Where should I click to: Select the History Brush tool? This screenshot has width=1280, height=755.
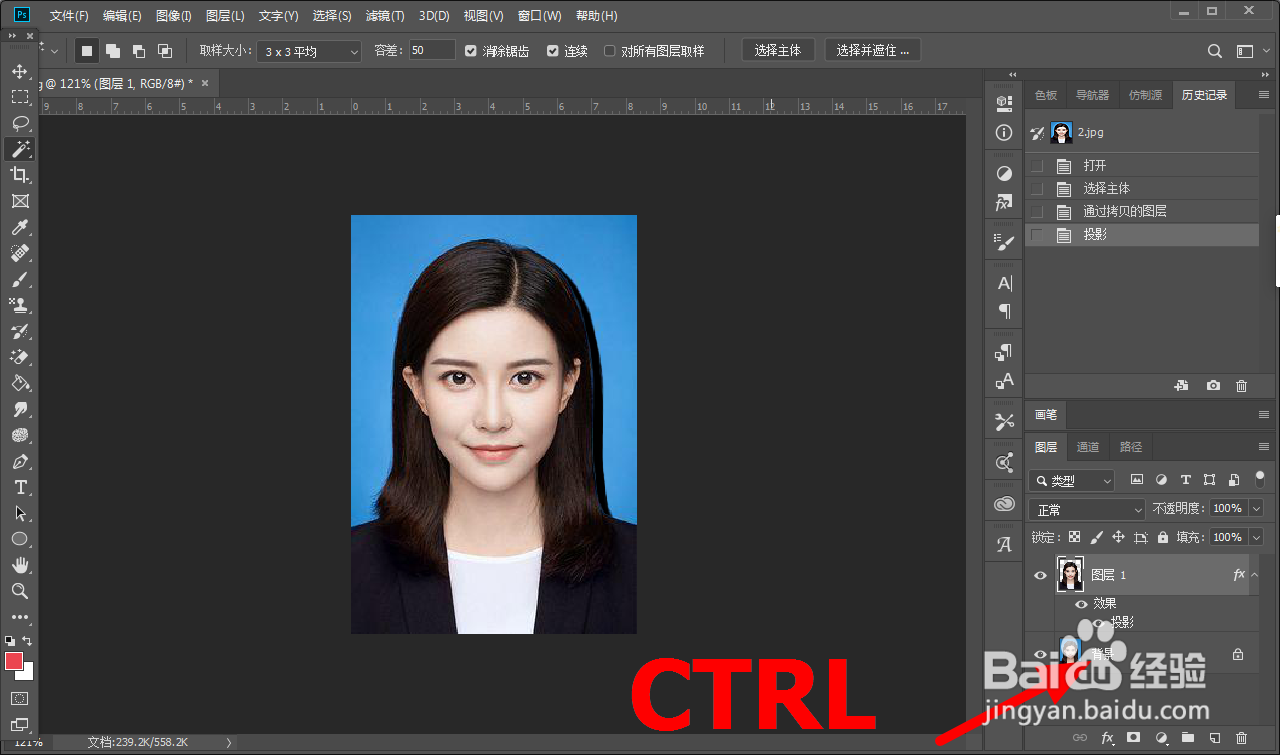coord(19,331)
